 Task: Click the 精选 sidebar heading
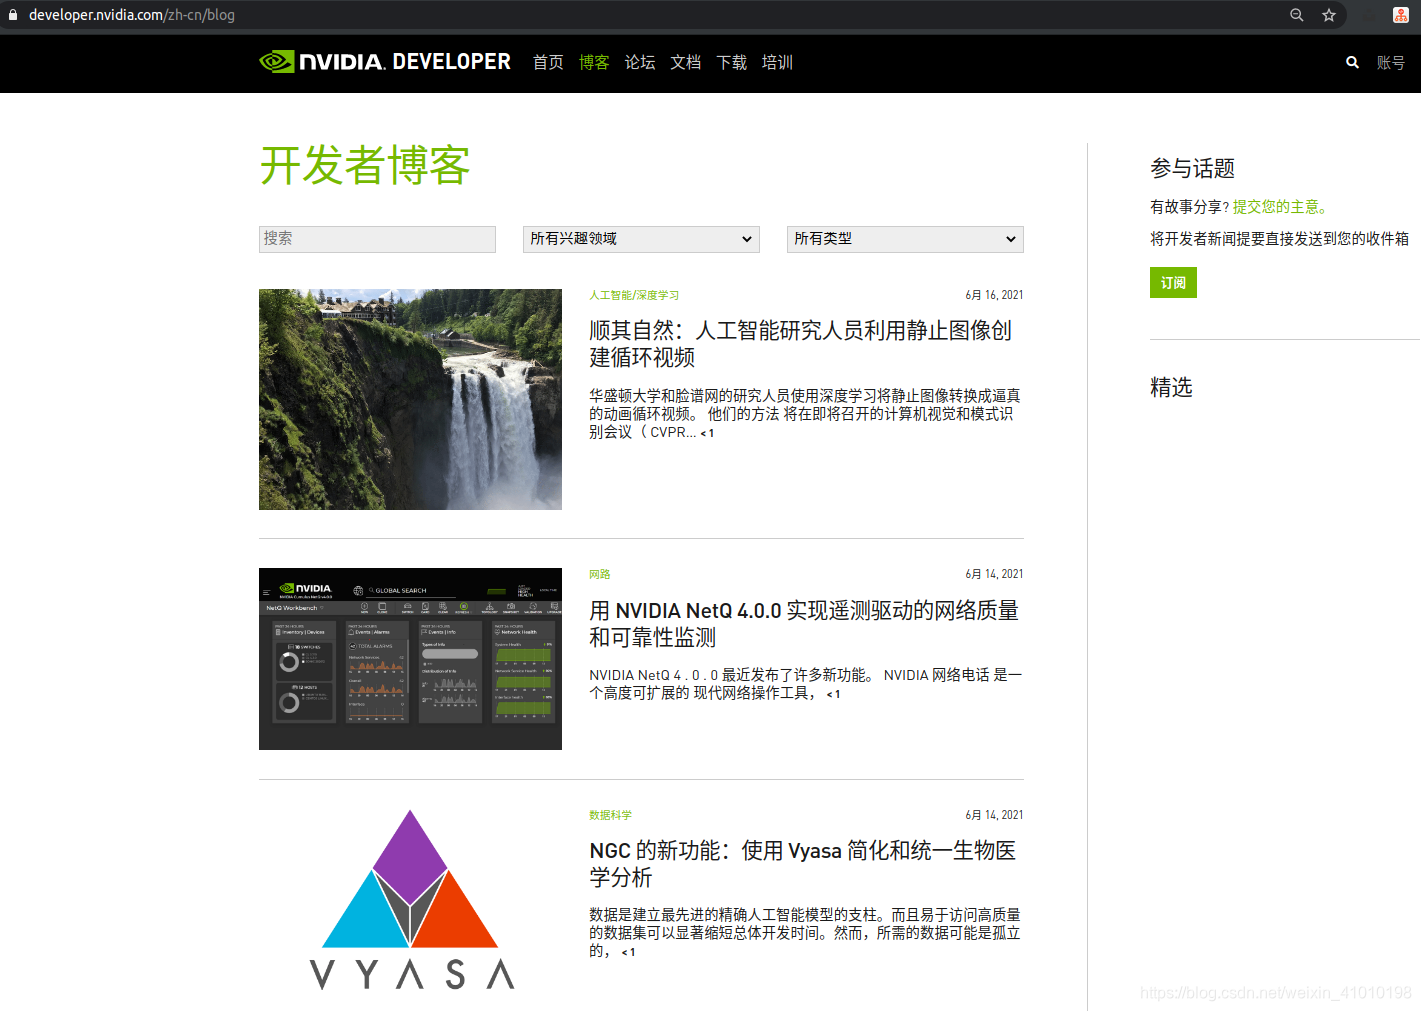[x=1171, y=387]
